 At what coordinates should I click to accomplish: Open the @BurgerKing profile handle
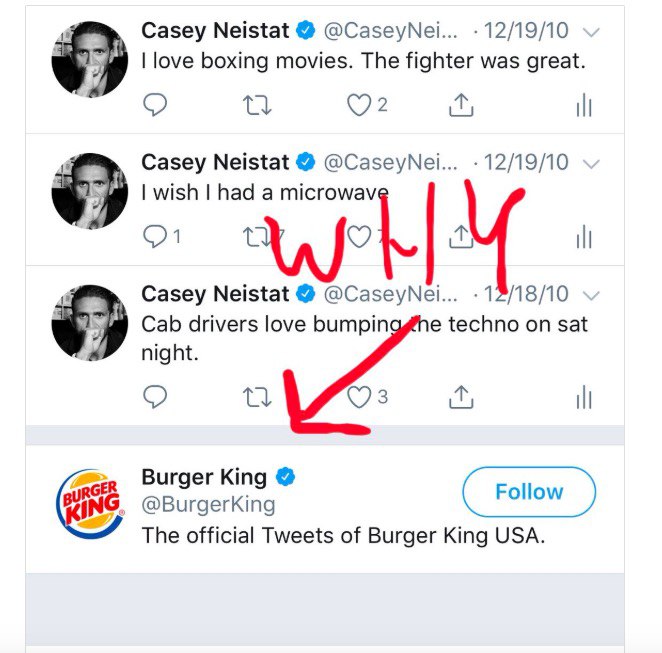click(208, 504)
